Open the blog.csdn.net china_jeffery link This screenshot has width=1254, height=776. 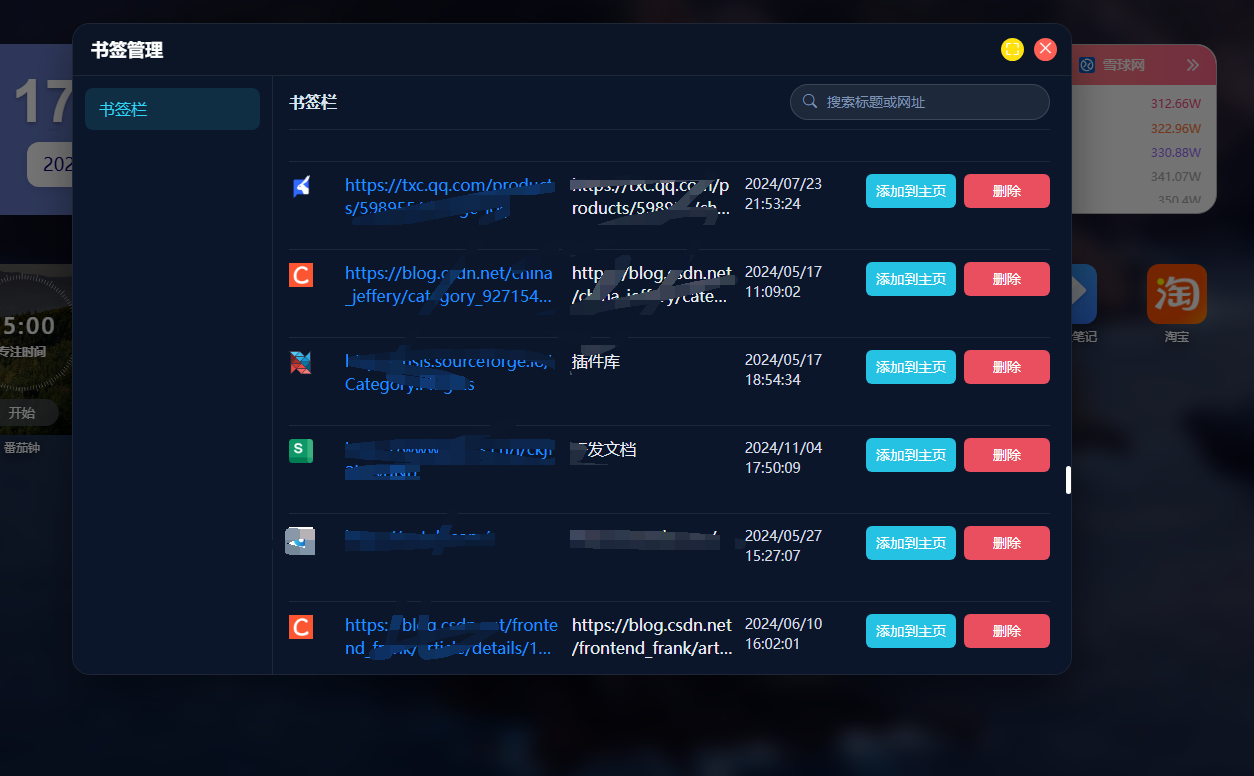coord(448,284)
